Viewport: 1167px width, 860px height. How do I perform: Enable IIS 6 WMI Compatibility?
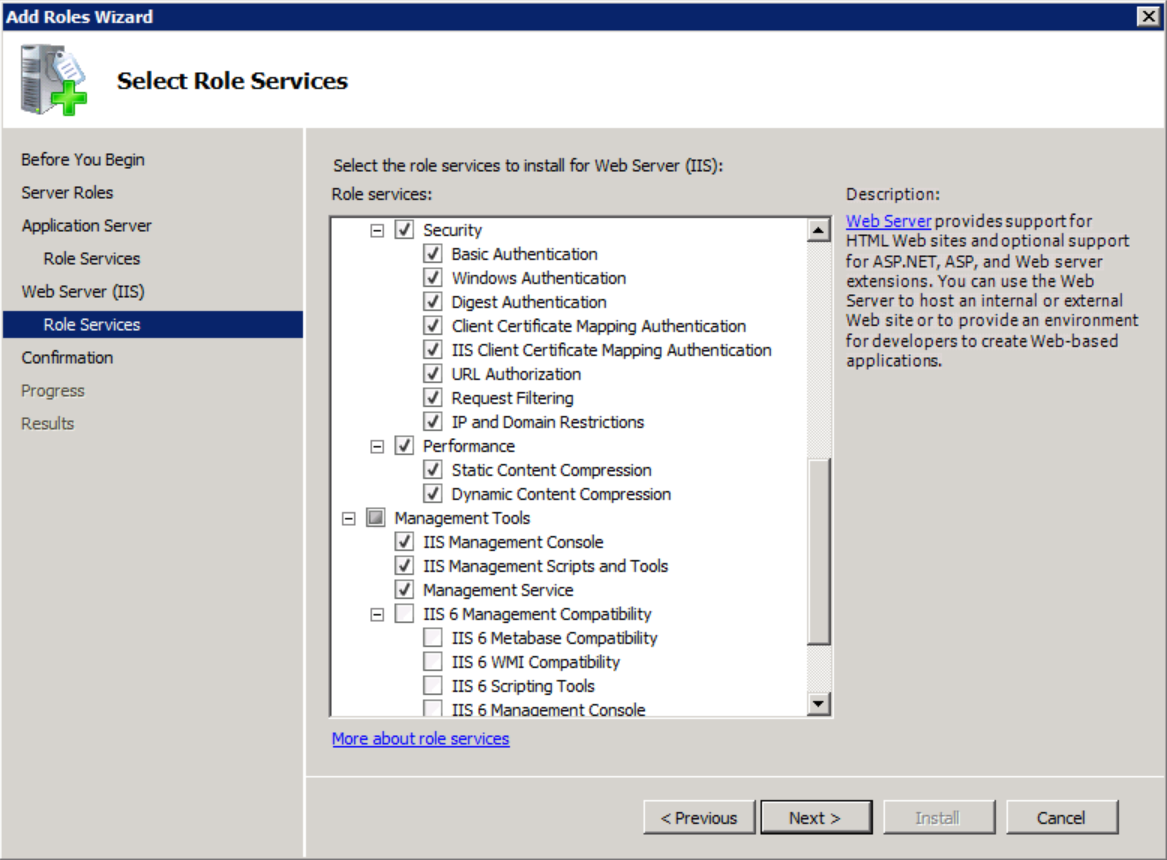coord(432,661)
